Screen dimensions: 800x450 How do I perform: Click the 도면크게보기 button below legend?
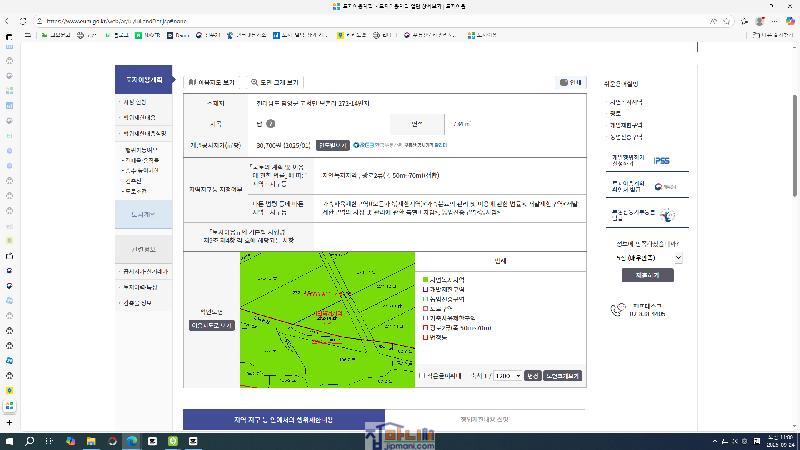click(x=563, y=376)
